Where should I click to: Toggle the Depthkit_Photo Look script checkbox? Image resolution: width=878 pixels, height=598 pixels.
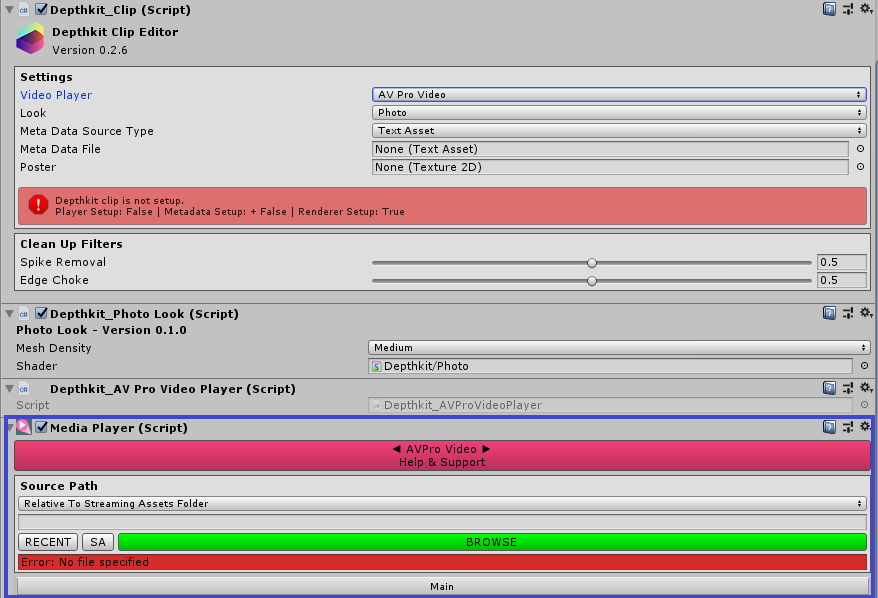tap(42, 314)
